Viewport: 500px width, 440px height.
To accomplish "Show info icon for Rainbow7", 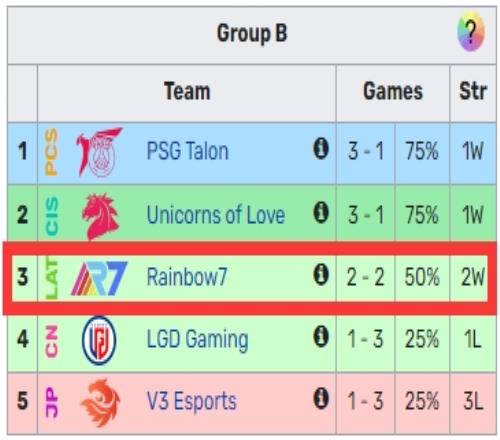I will click(321, 275).
